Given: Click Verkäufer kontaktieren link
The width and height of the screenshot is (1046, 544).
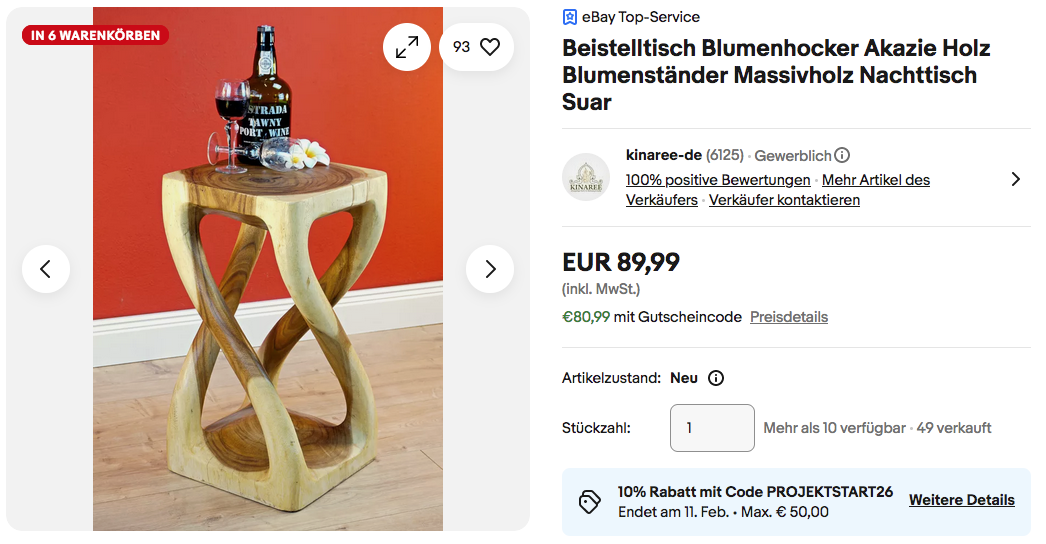Looking at the screenshot, I should [x=784, y=200].
